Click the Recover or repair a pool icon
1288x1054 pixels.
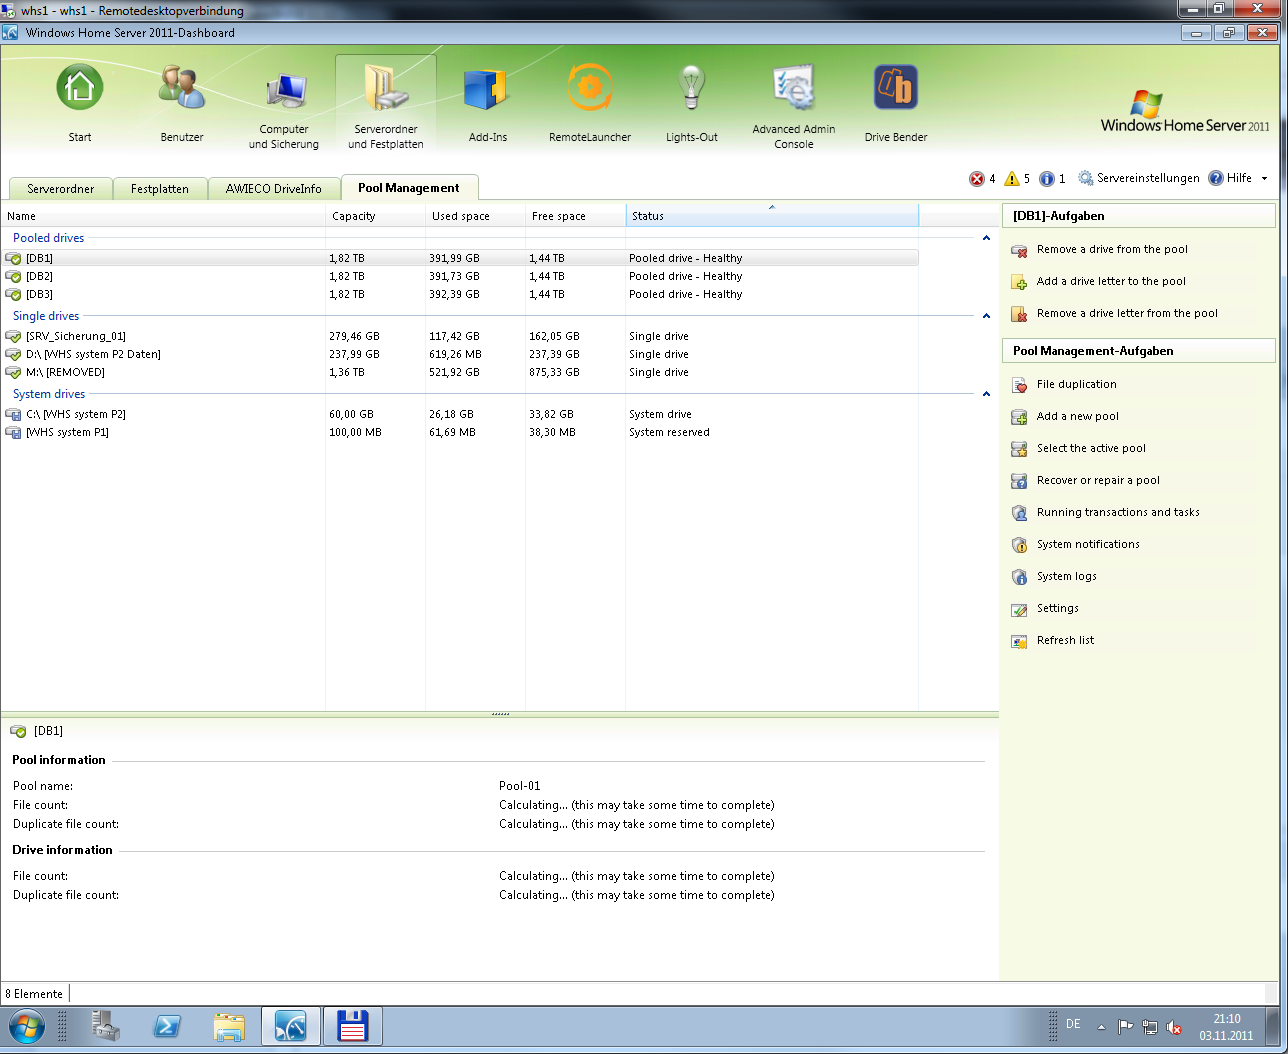(x=1019, y=481)
